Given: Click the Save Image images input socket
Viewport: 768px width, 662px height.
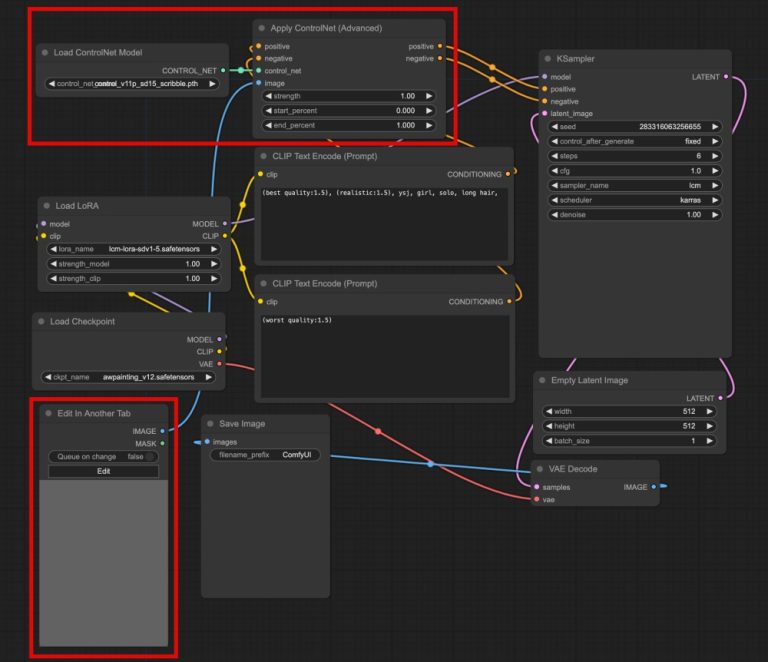Looking at the screenshot, I should (x=207, y=442).
